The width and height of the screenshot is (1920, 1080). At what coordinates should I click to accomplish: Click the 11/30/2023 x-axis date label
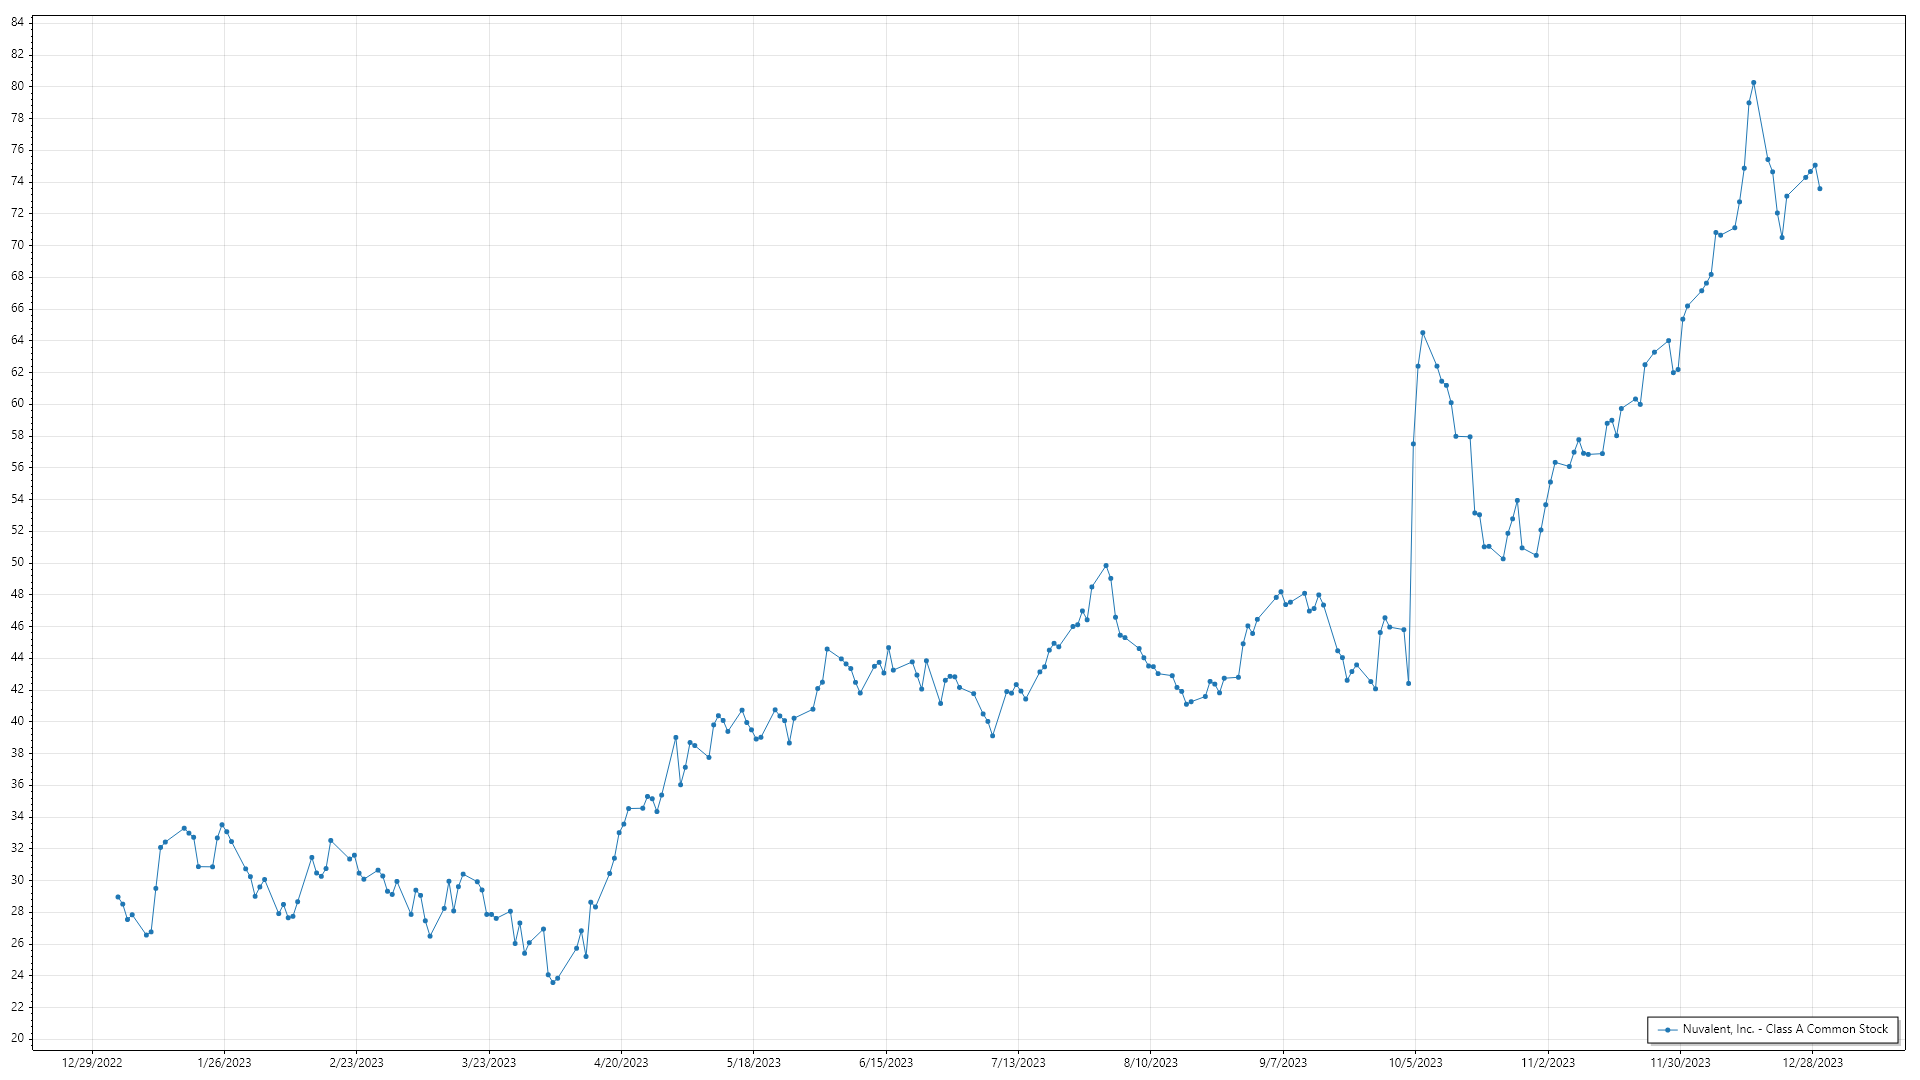1680,1063
